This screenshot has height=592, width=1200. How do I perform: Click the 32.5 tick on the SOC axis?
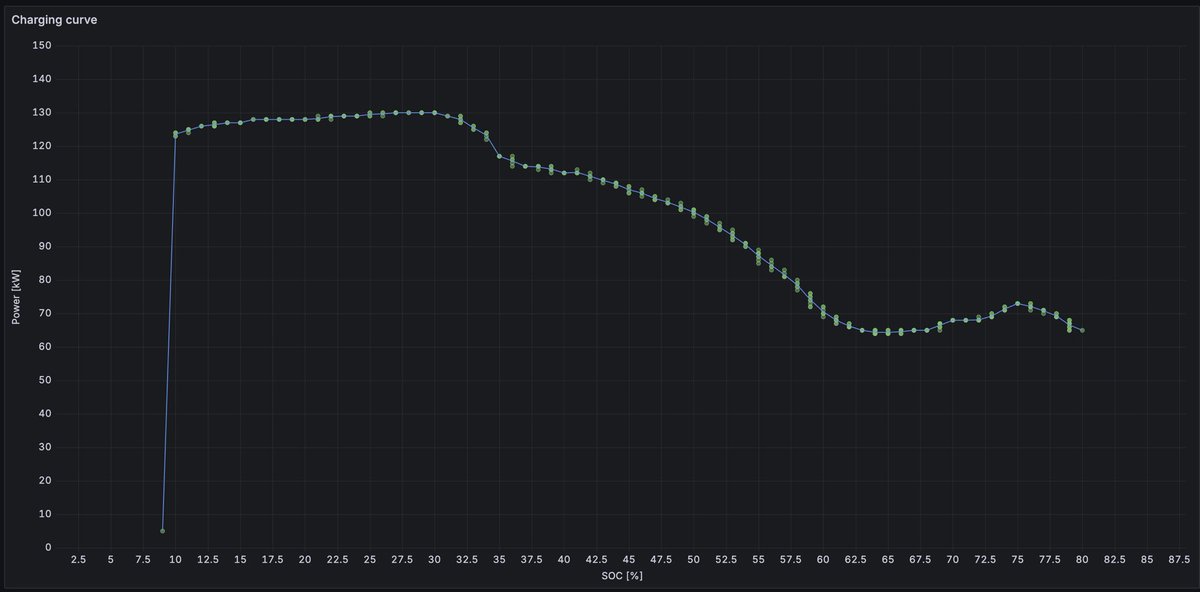(x=467, y=559)
